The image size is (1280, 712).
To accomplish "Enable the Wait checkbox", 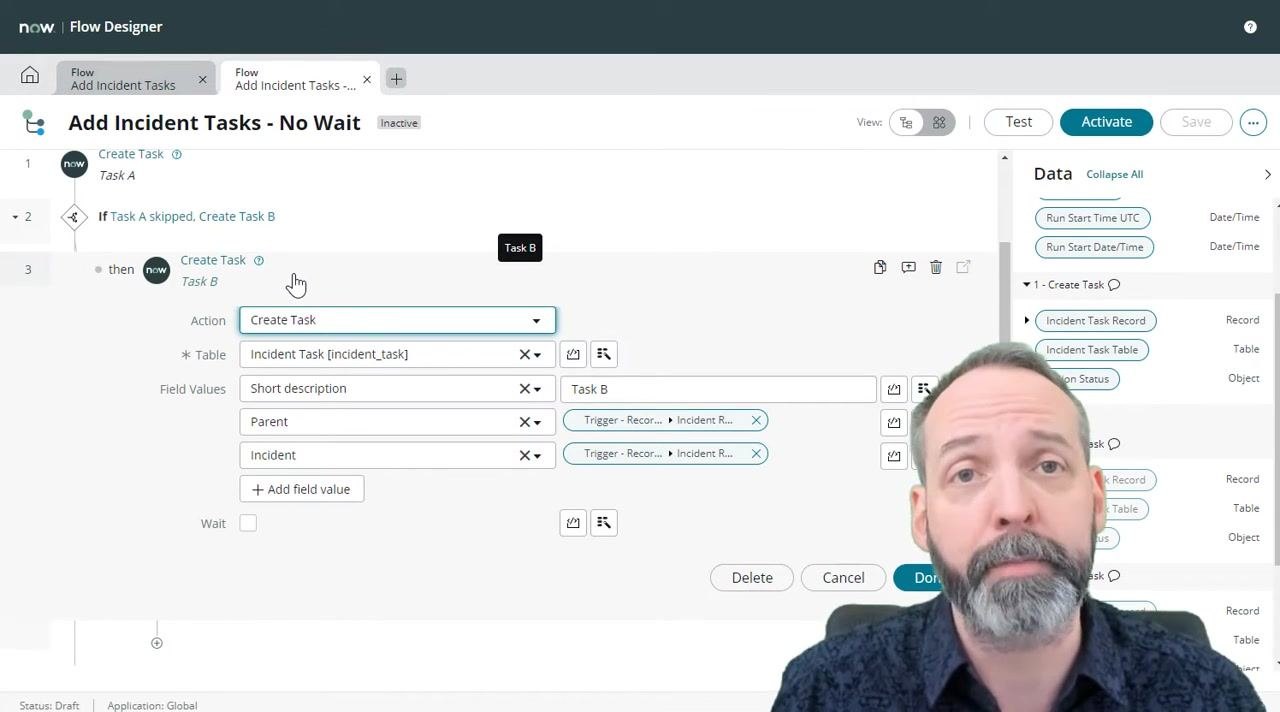I will coord(248,523).
